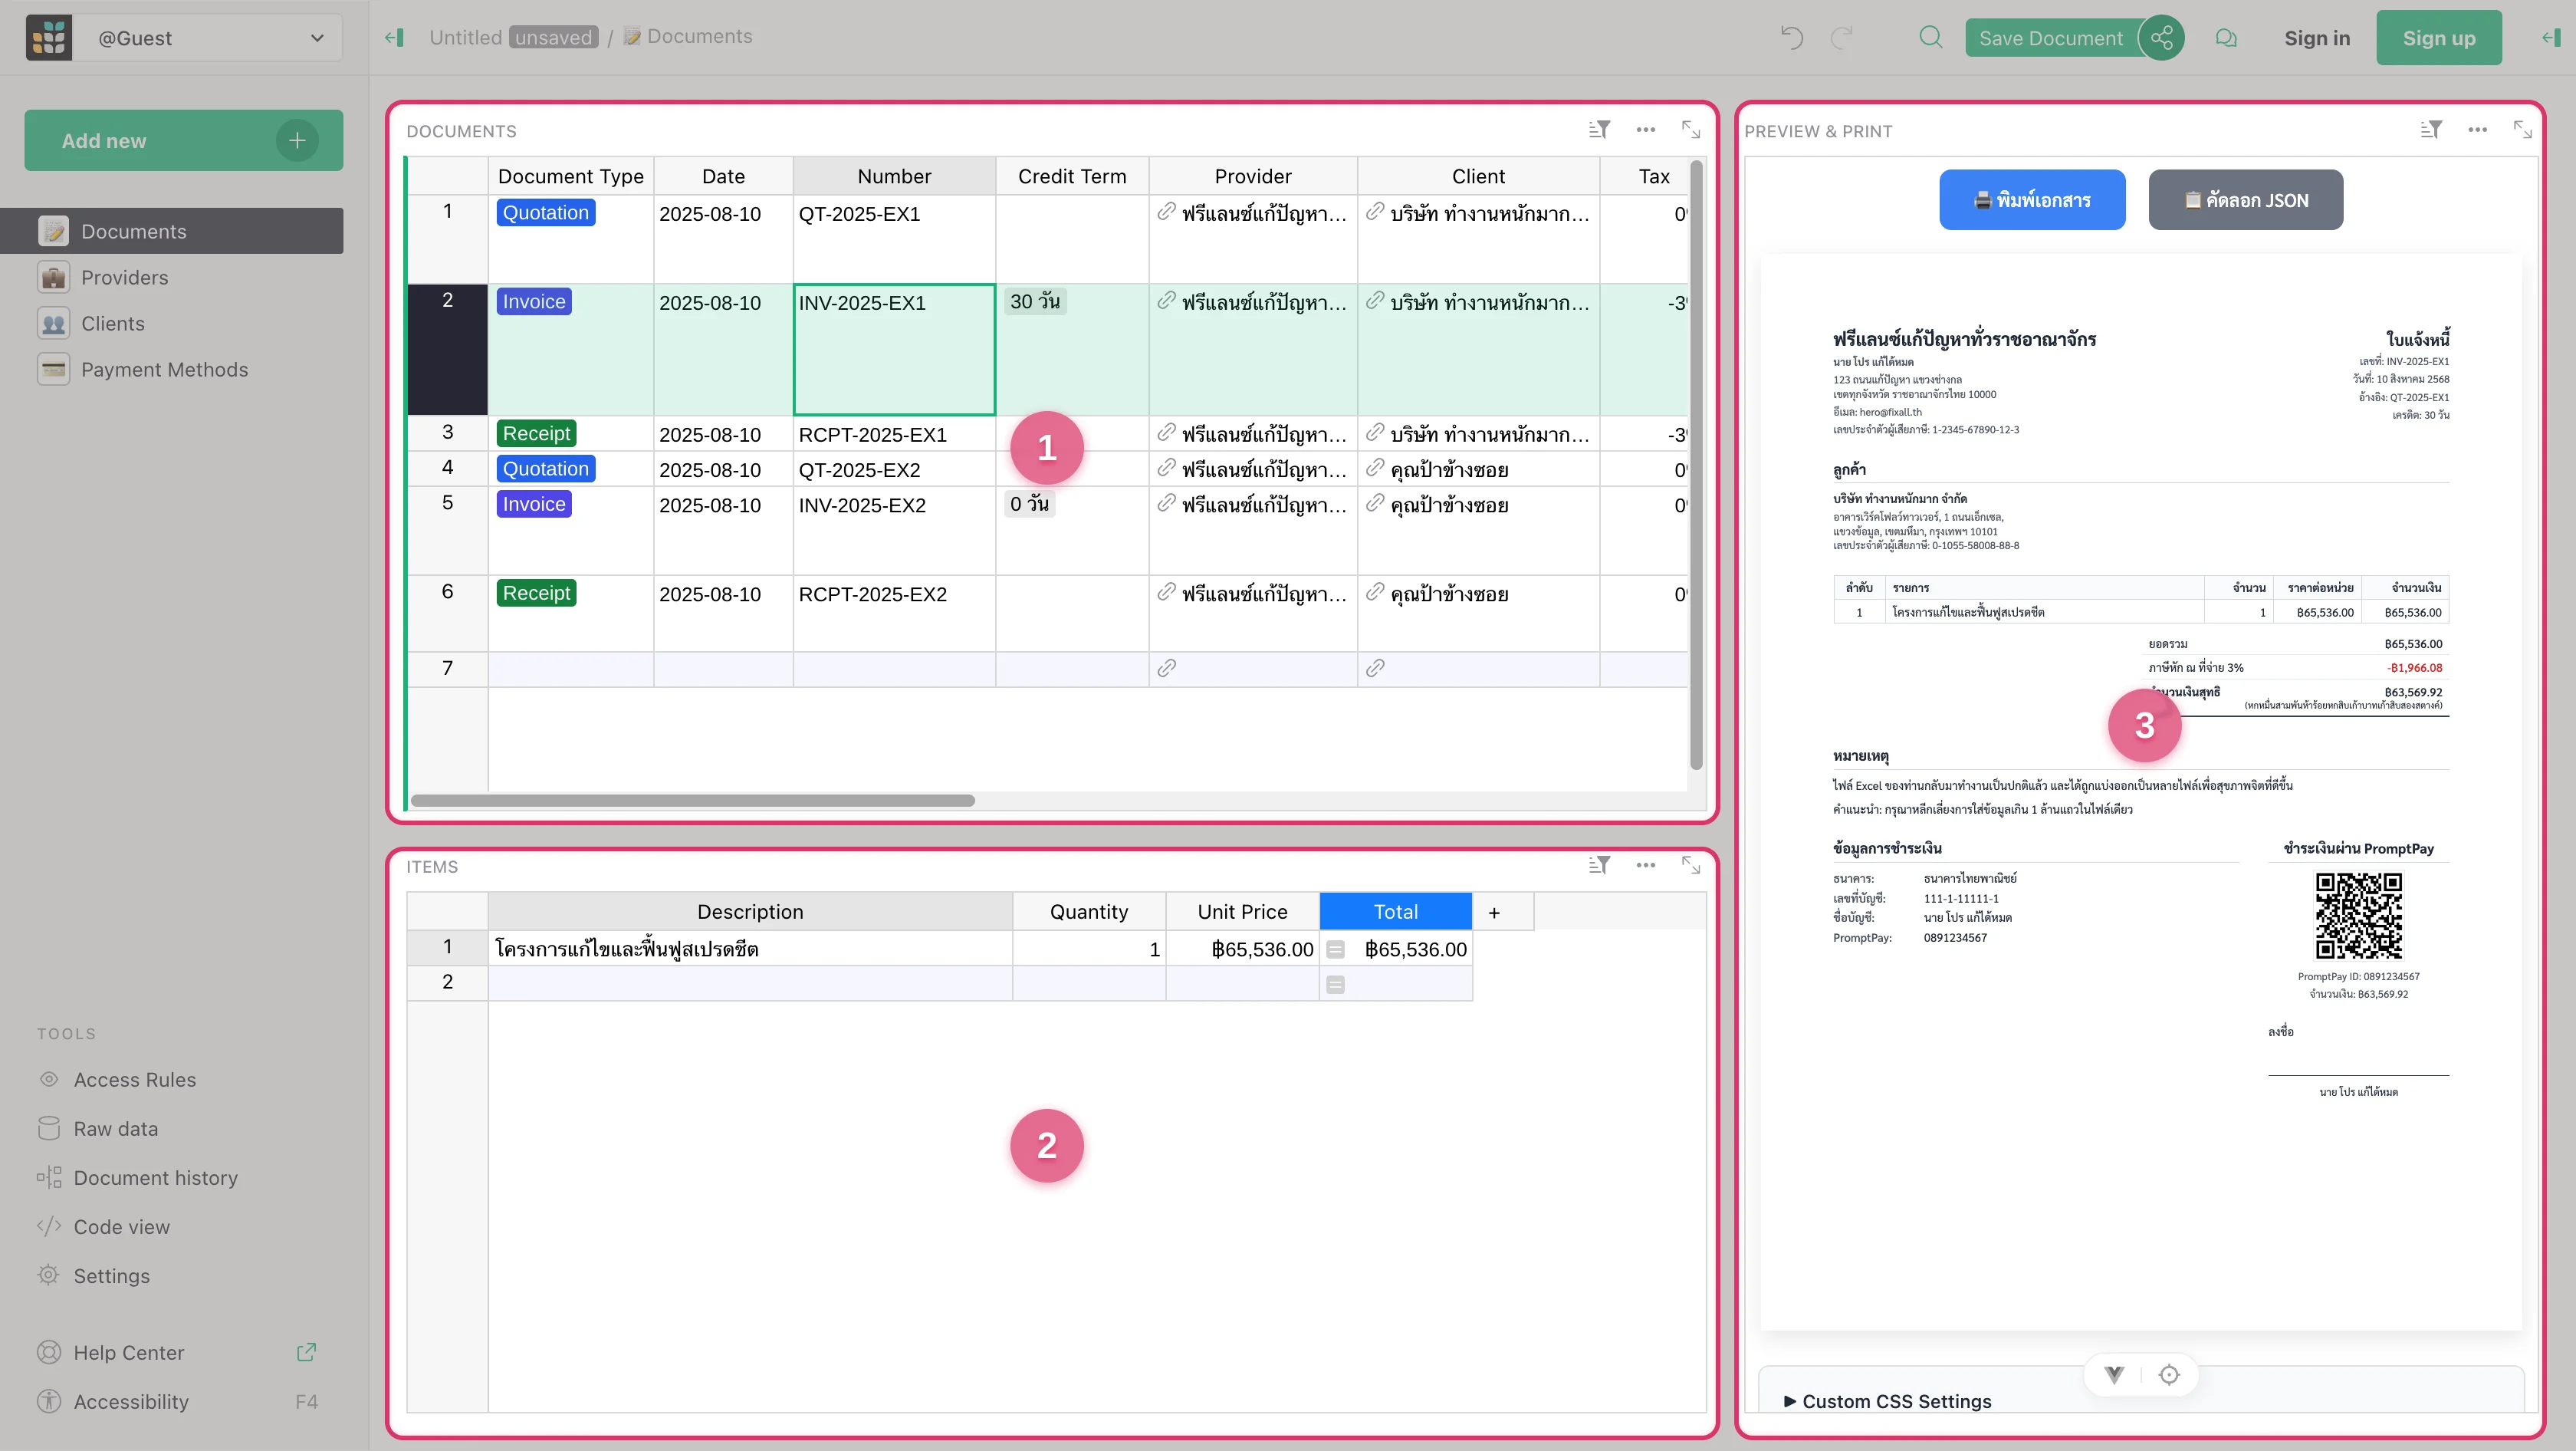Image resolution: width=2576 pixels, height=1451 pixels.
Task: Click the add column plus in Items table
Action: point(1494,912)
